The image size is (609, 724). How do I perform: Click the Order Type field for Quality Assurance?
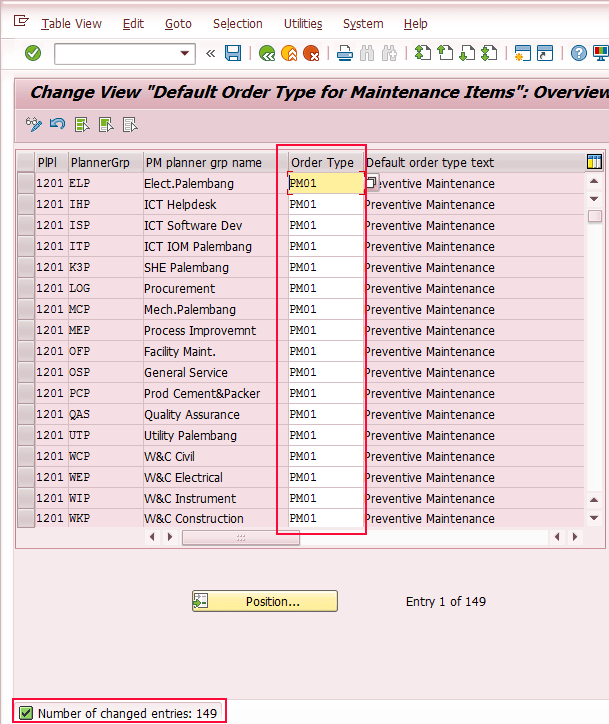pyautogui.click(x=326, y=414)
